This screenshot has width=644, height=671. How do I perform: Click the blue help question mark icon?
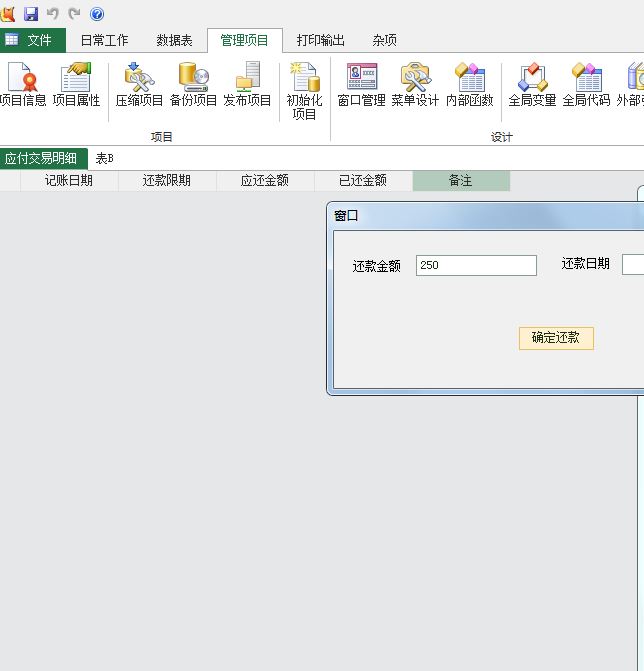pyautogui.click(x=97, y=14)
